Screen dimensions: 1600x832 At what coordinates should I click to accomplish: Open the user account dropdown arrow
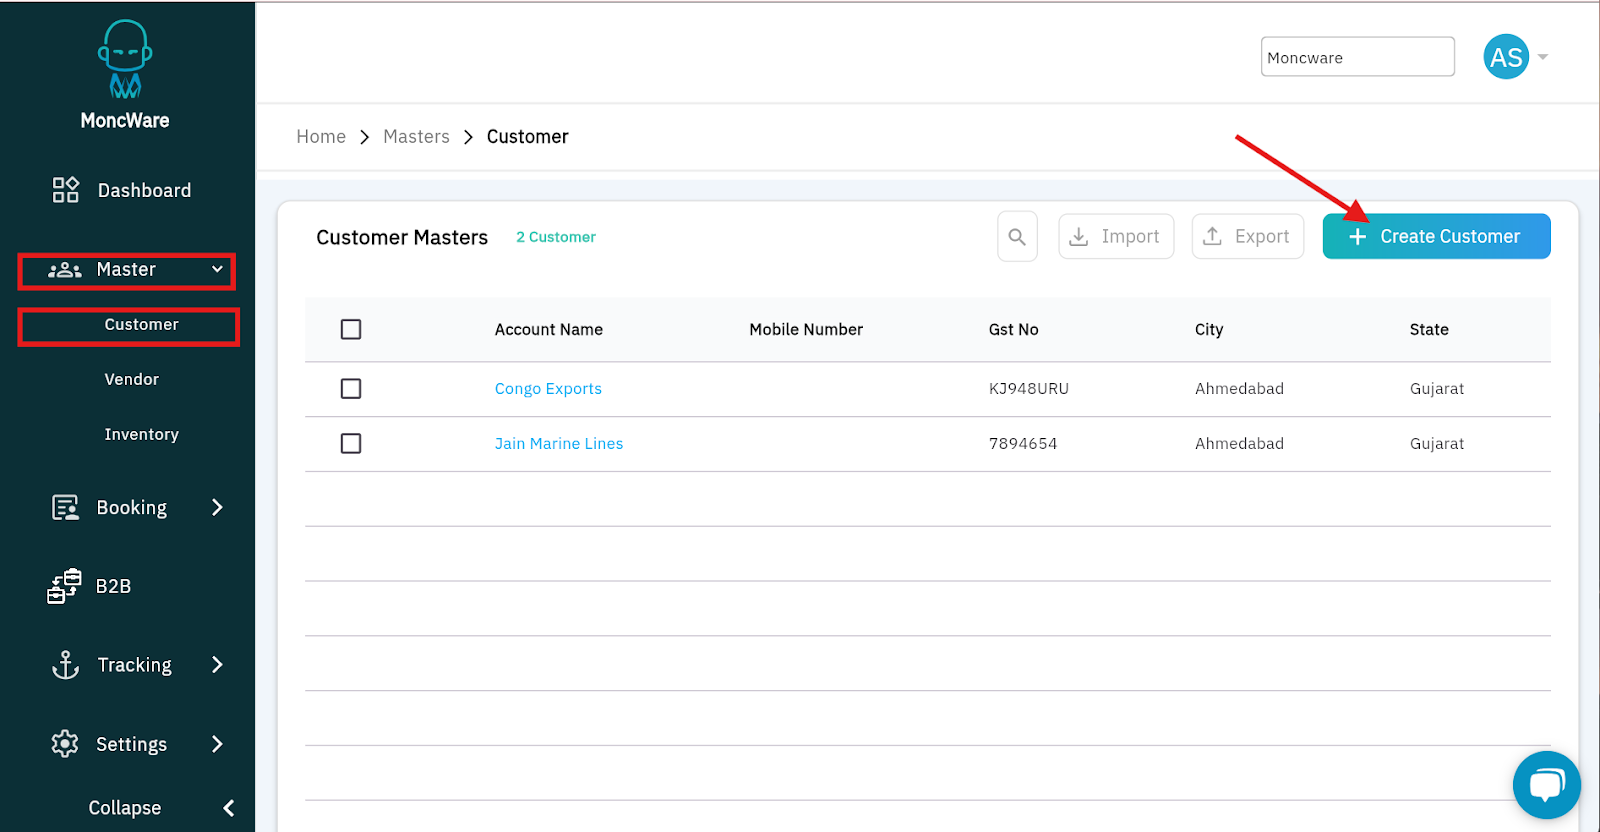[x=1543, y=57]
